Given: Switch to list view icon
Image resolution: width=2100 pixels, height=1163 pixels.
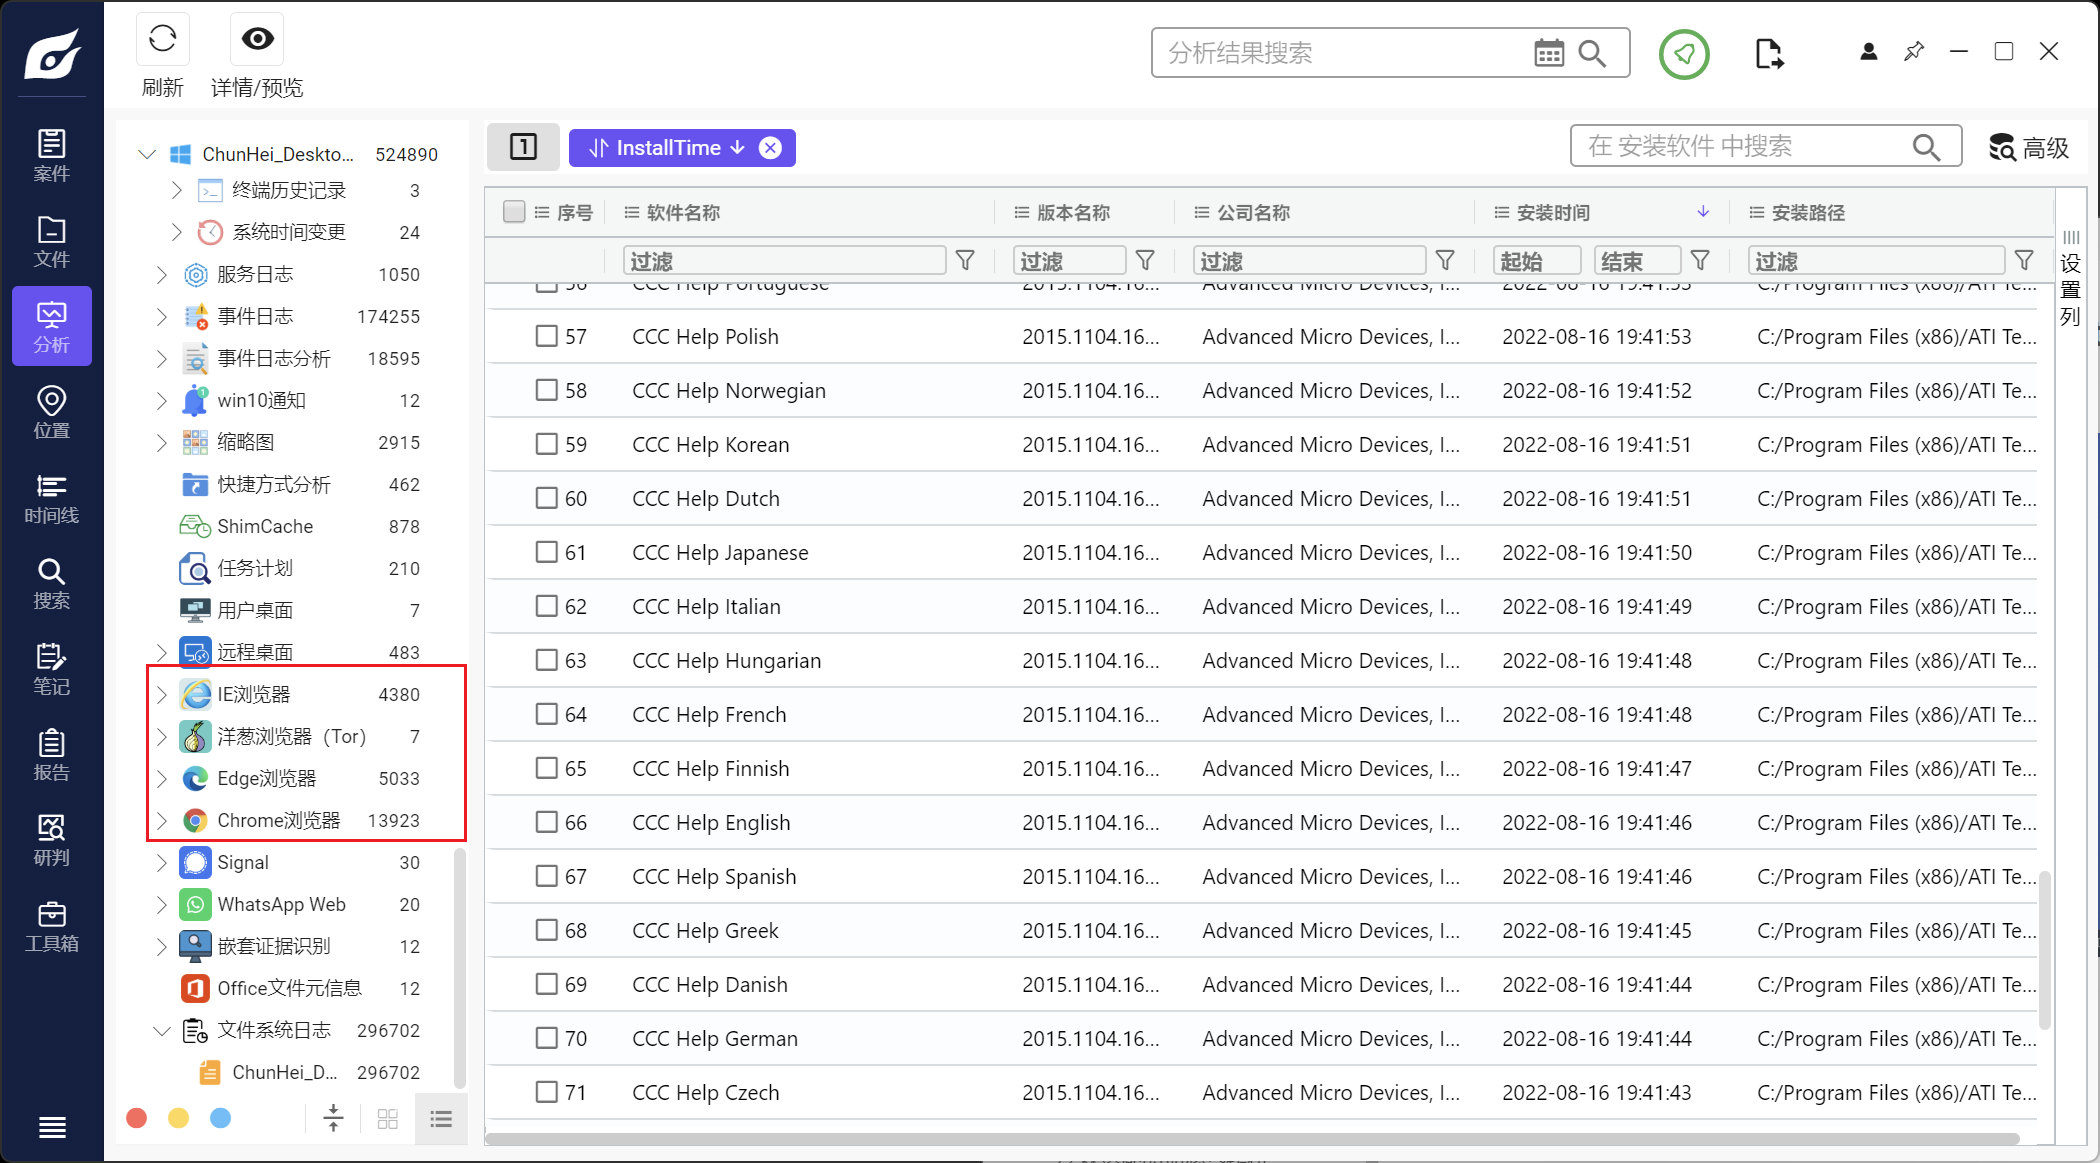Looking at the screenshot, I should point(441,1119).
